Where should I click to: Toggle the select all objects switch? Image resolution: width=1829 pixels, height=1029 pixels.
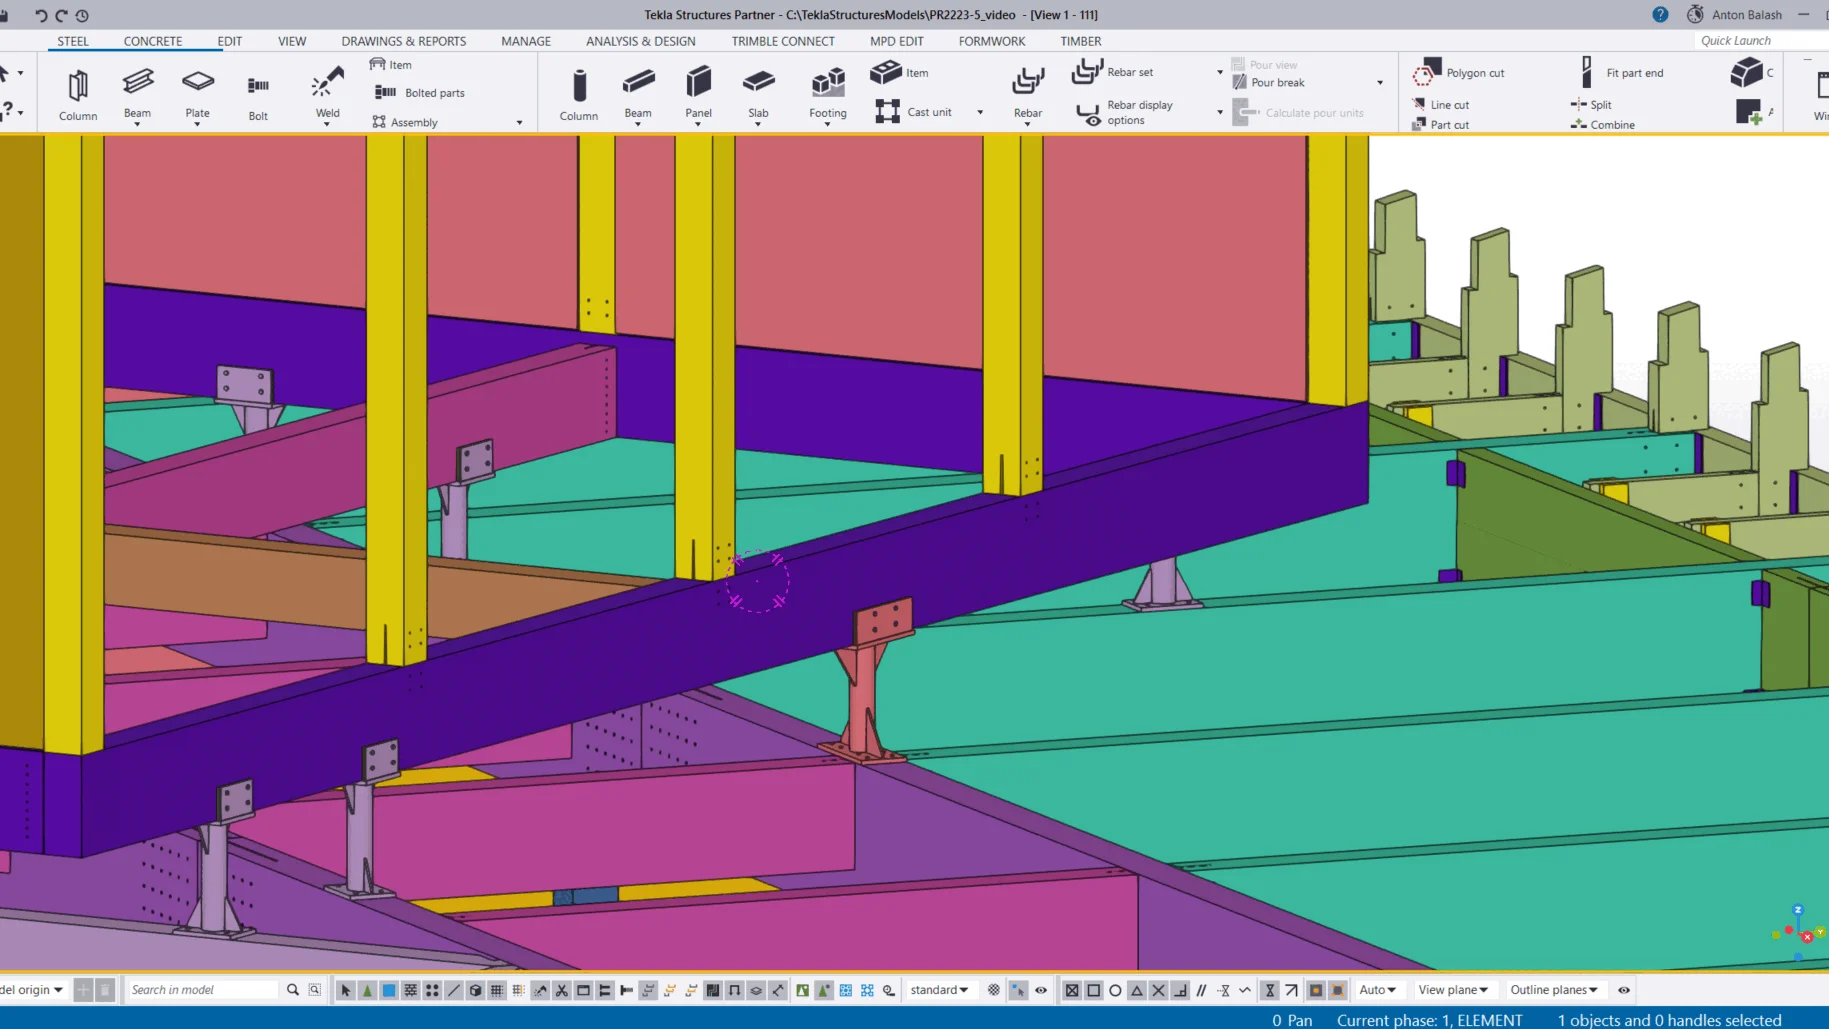[346, 990]
